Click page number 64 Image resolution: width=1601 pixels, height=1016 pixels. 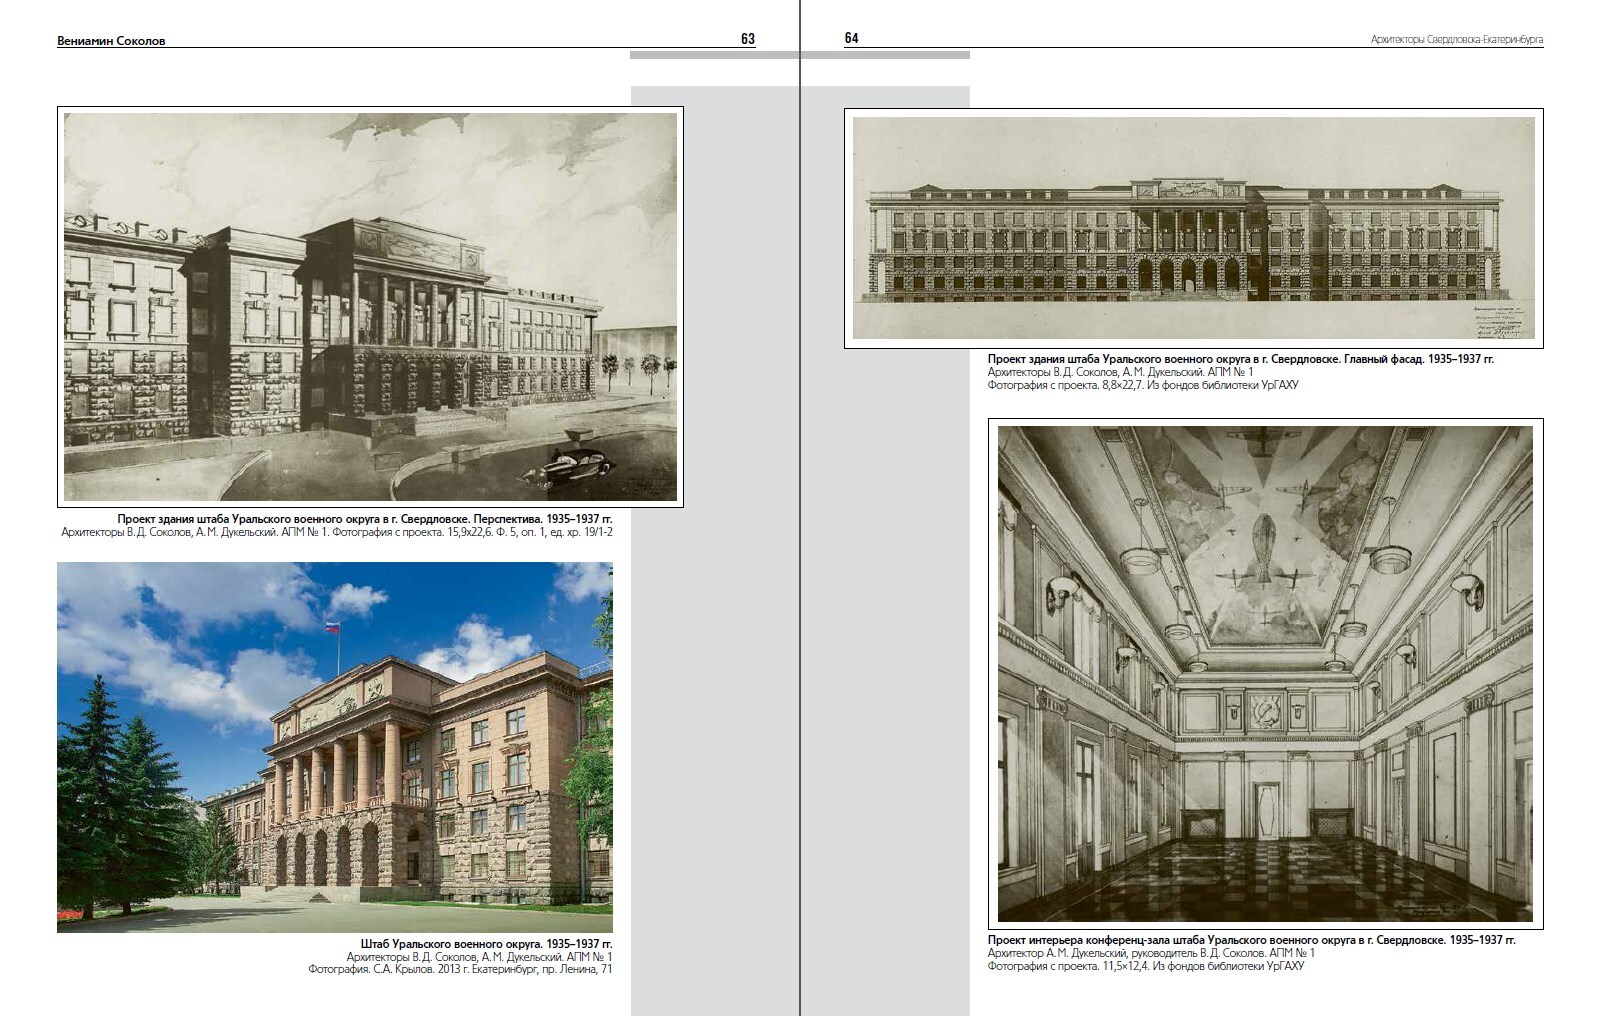pos(852,38)
